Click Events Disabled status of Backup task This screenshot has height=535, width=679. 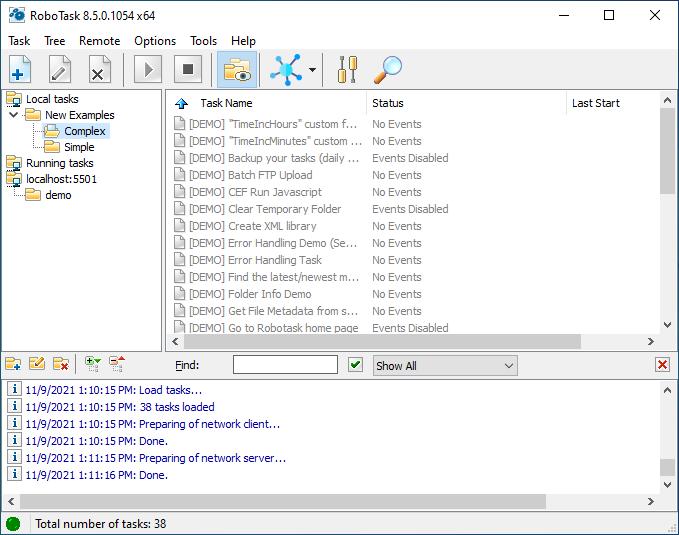(x=410, y=158)
